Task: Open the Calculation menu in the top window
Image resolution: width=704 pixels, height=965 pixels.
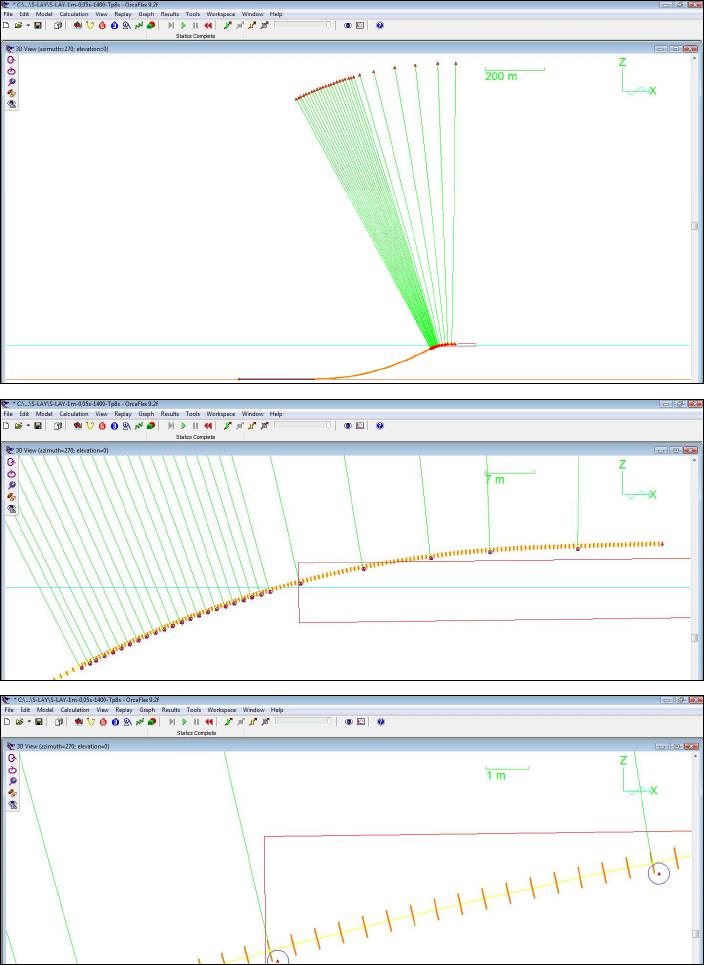Action: (74, 14)
